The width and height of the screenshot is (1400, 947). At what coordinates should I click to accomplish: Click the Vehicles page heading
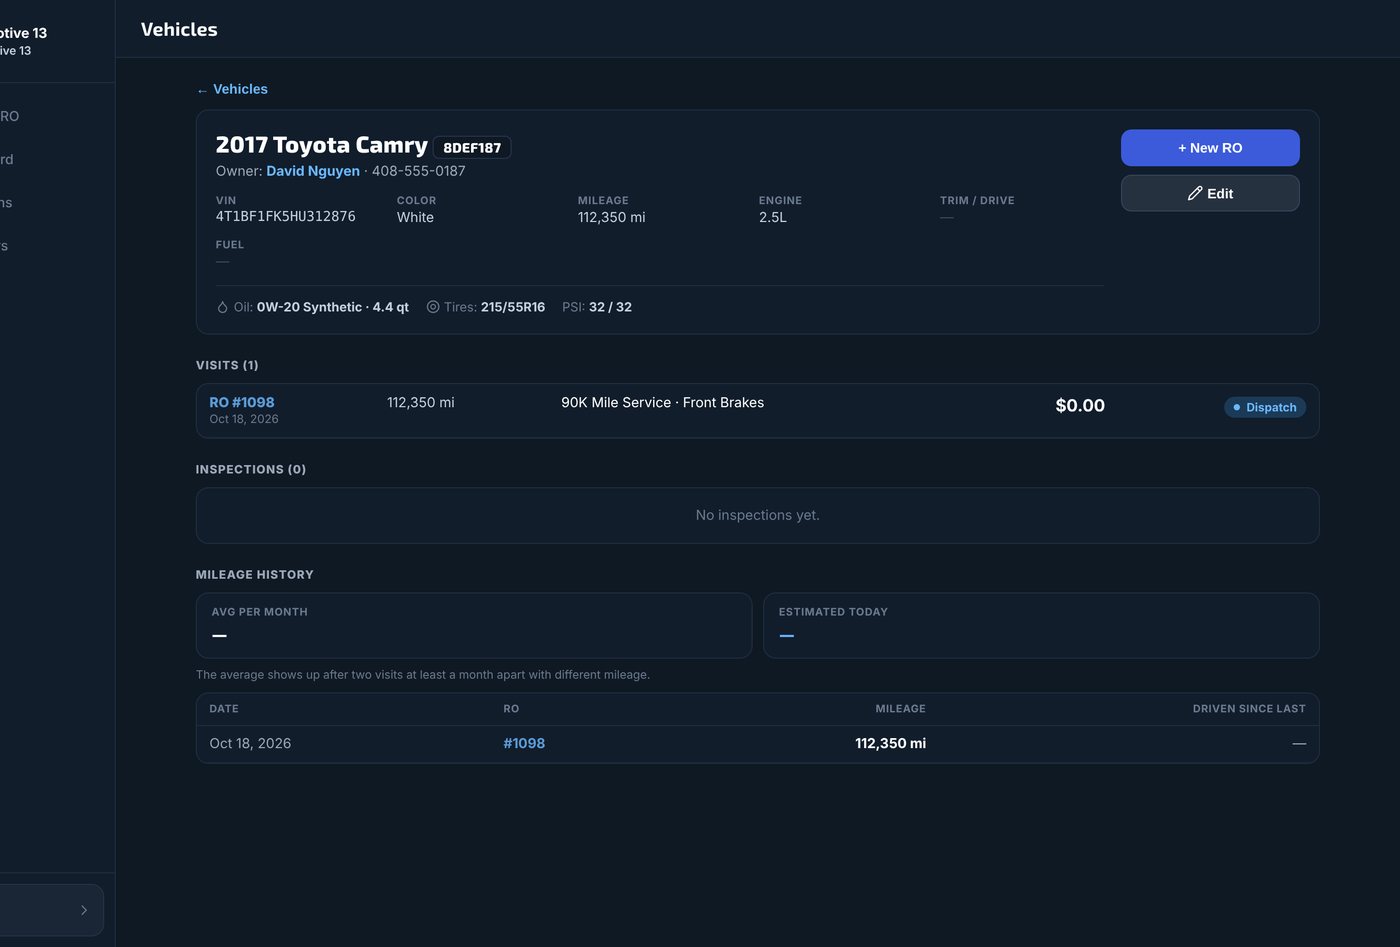pos(179,29)
